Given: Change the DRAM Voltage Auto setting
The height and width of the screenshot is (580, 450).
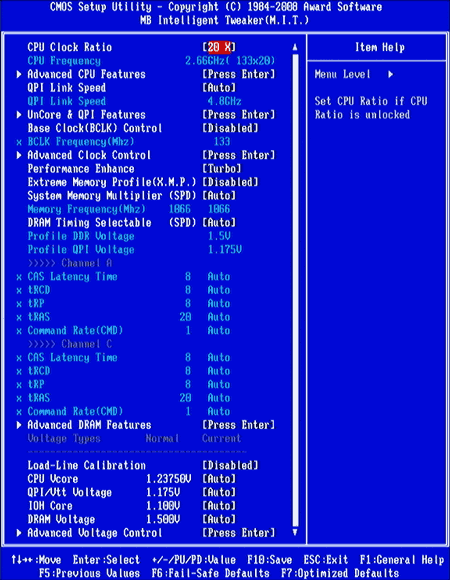Looking at the screenshot, I should tap(219, 519).
